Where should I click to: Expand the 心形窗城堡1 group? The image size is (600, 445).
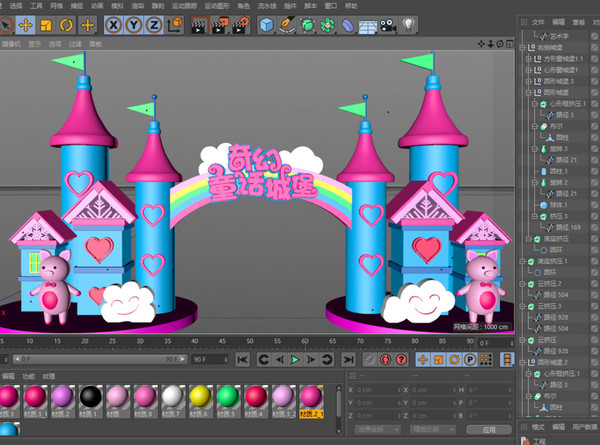tap(528, 70)
